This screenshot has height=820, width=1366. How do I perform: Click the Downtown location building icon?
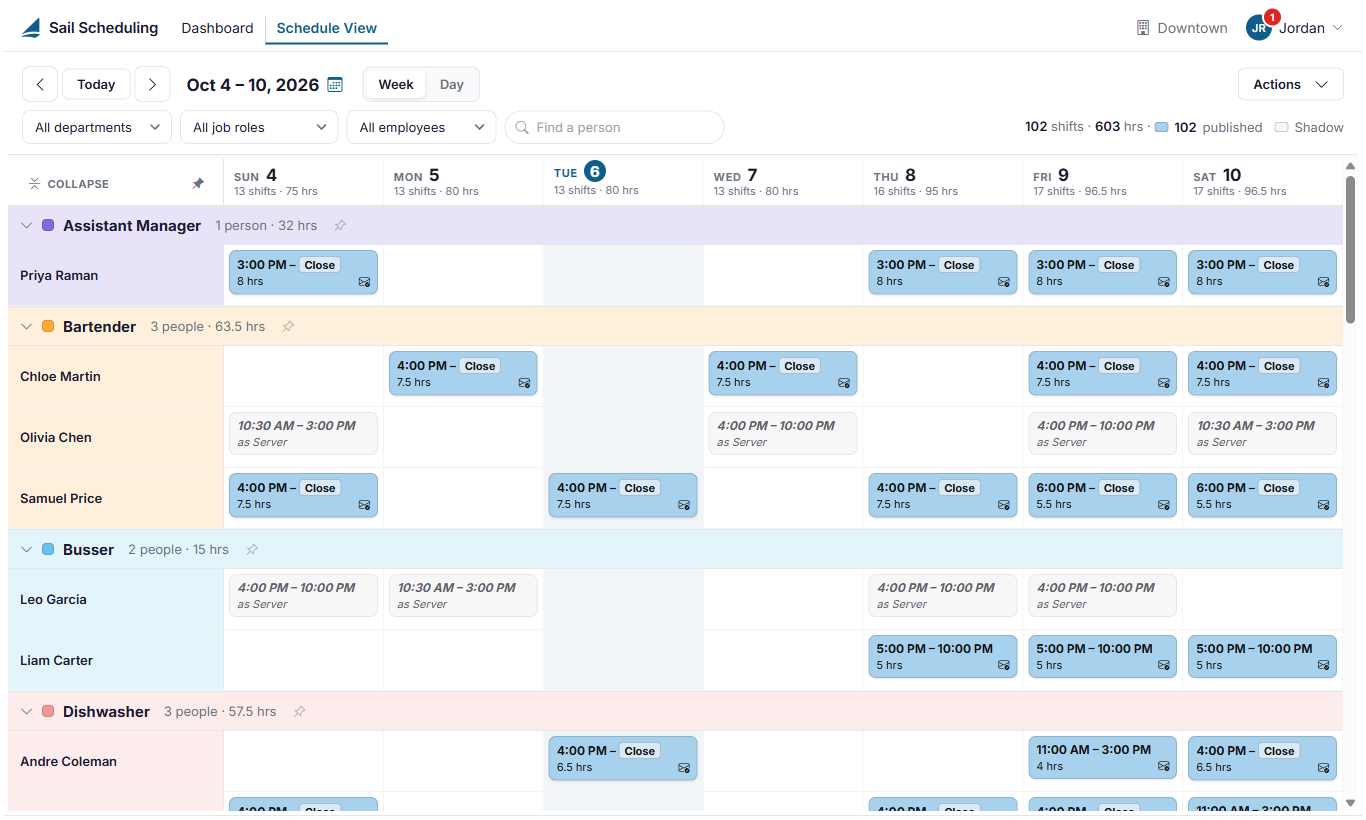coord(1143,28)
